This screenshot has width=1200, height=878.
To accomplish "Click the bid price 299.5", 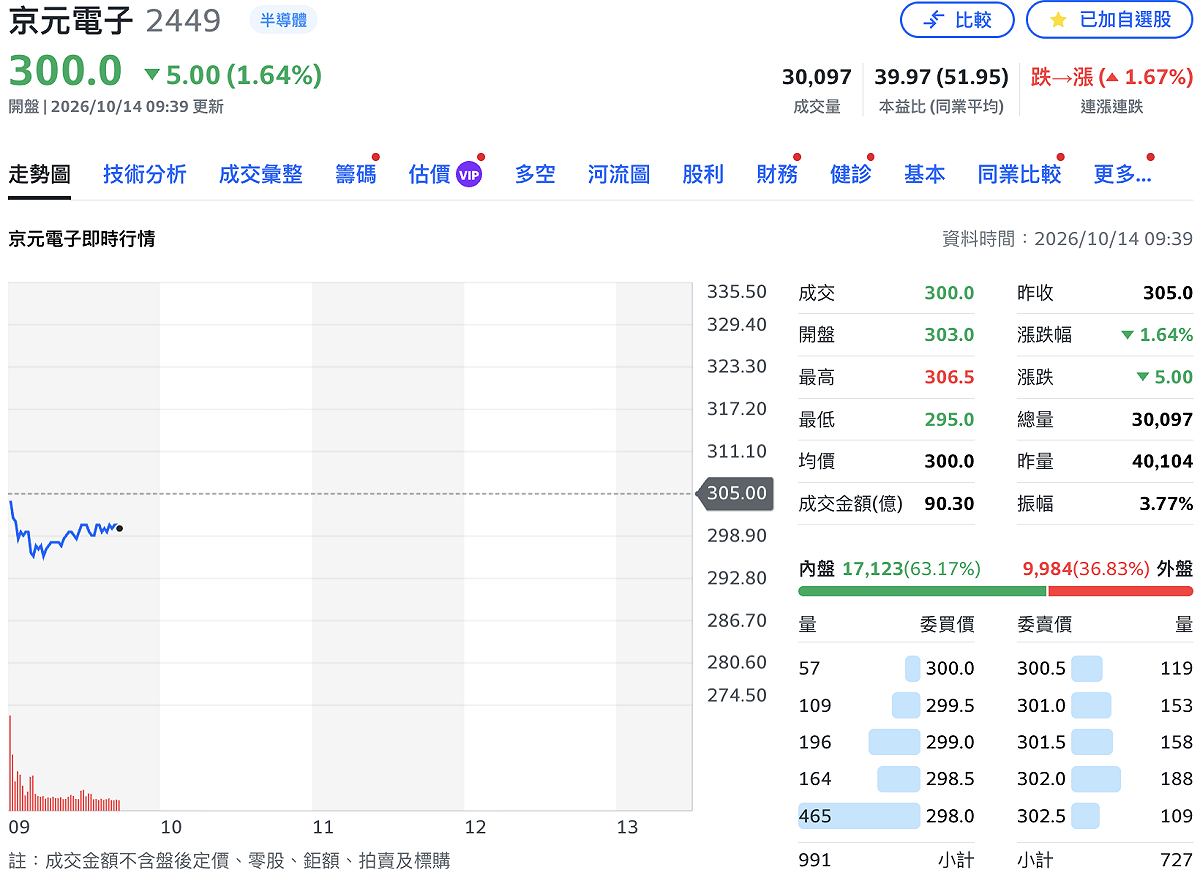I will point(950,705).
